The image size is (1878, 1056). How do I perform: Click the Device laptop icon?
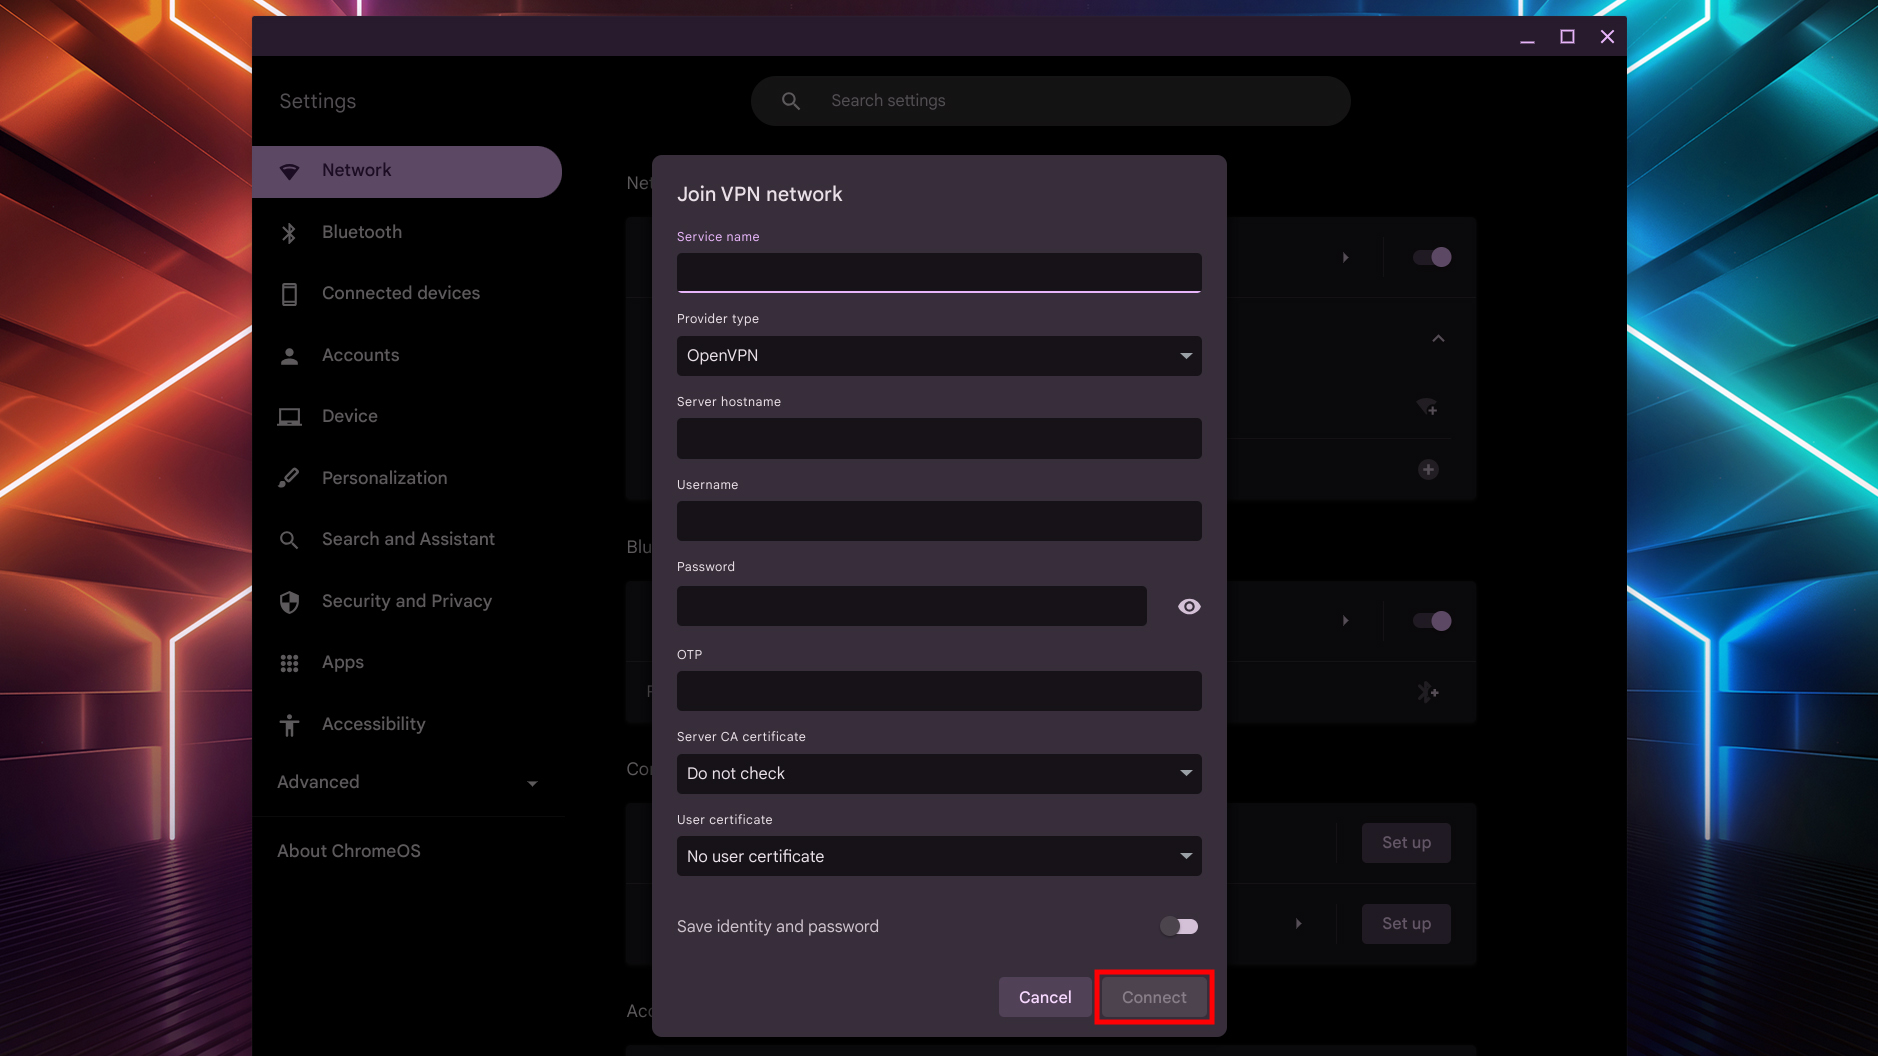pos(289,417)
